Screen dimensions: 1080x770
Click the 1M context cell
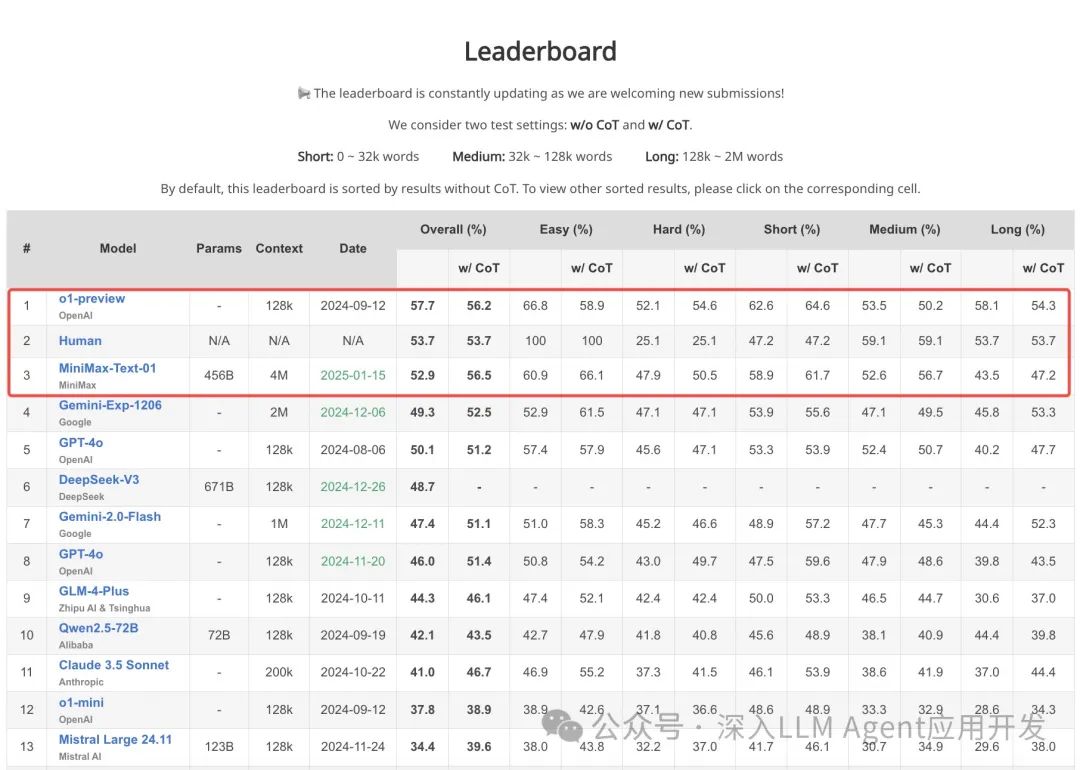tap(279, 524)
